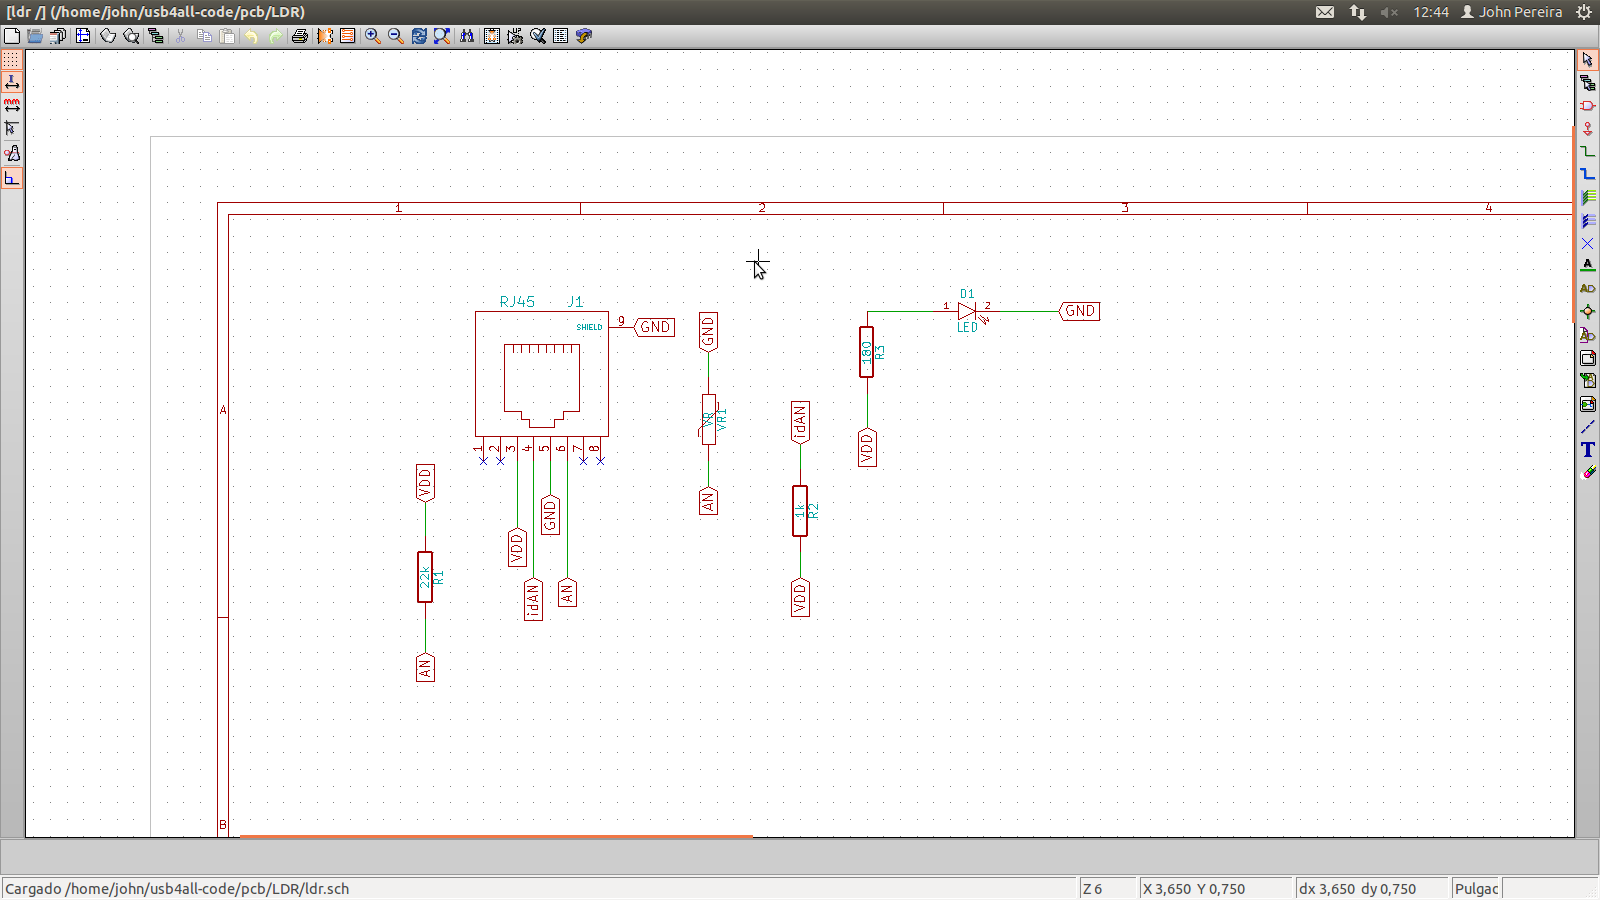Click the Cut scissors icon
Image resolution: width=1600 pixels, height=900 pixels.
click(x=180, y=36)
